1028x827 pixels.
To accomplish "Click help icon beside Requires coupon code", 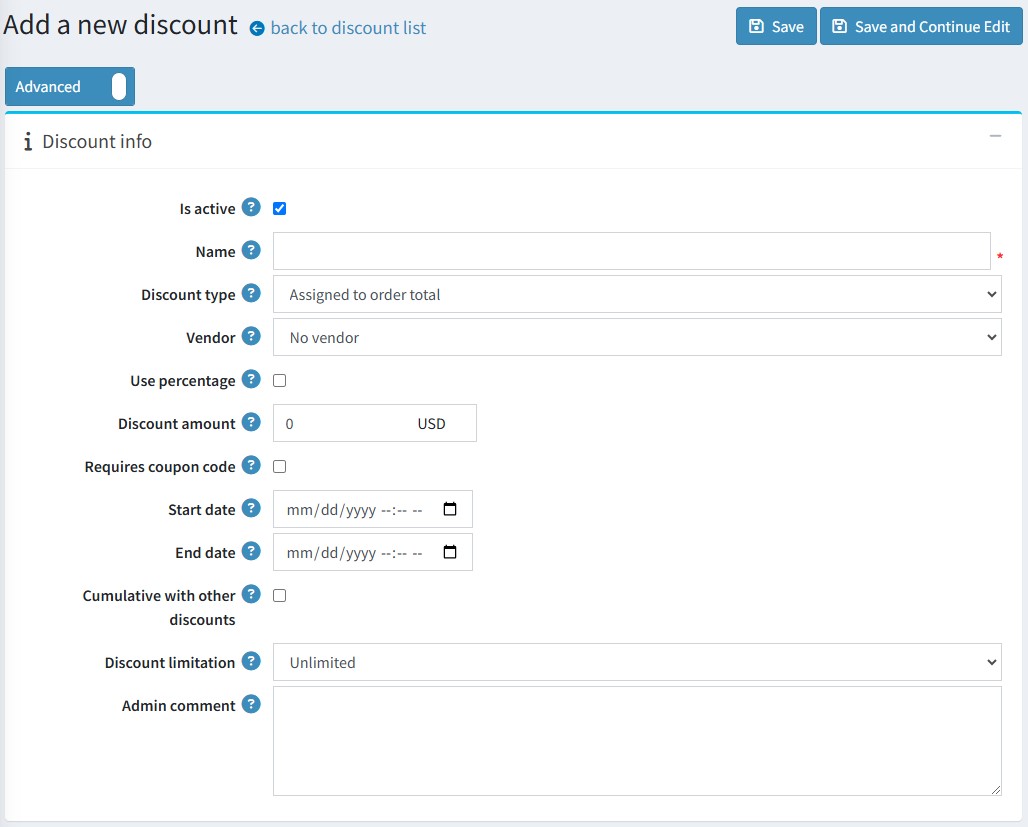I will click(x=251, y=466).
